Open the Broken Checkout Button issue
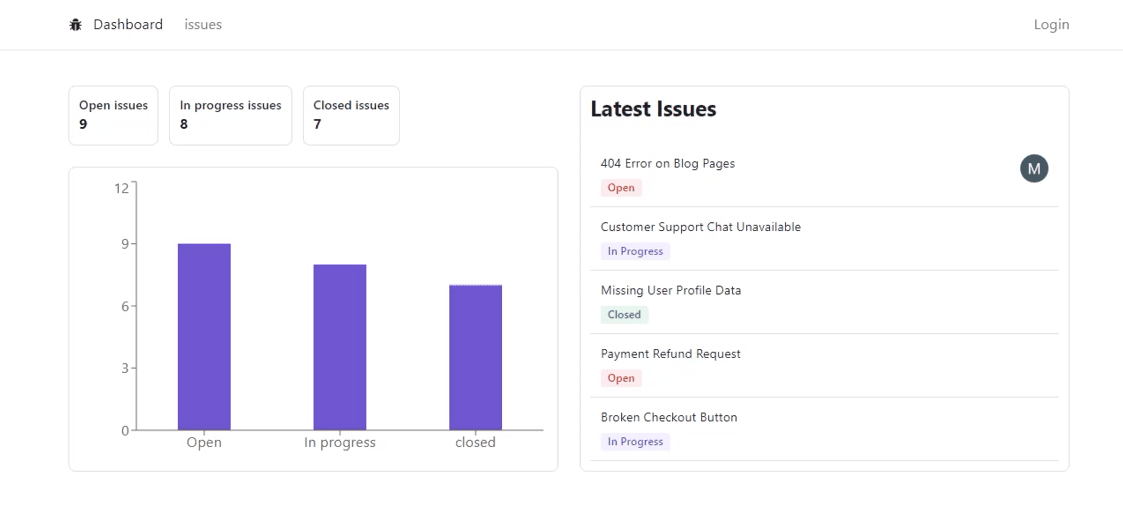Viewport: 1123px width, 525px height. pos(668,418)
